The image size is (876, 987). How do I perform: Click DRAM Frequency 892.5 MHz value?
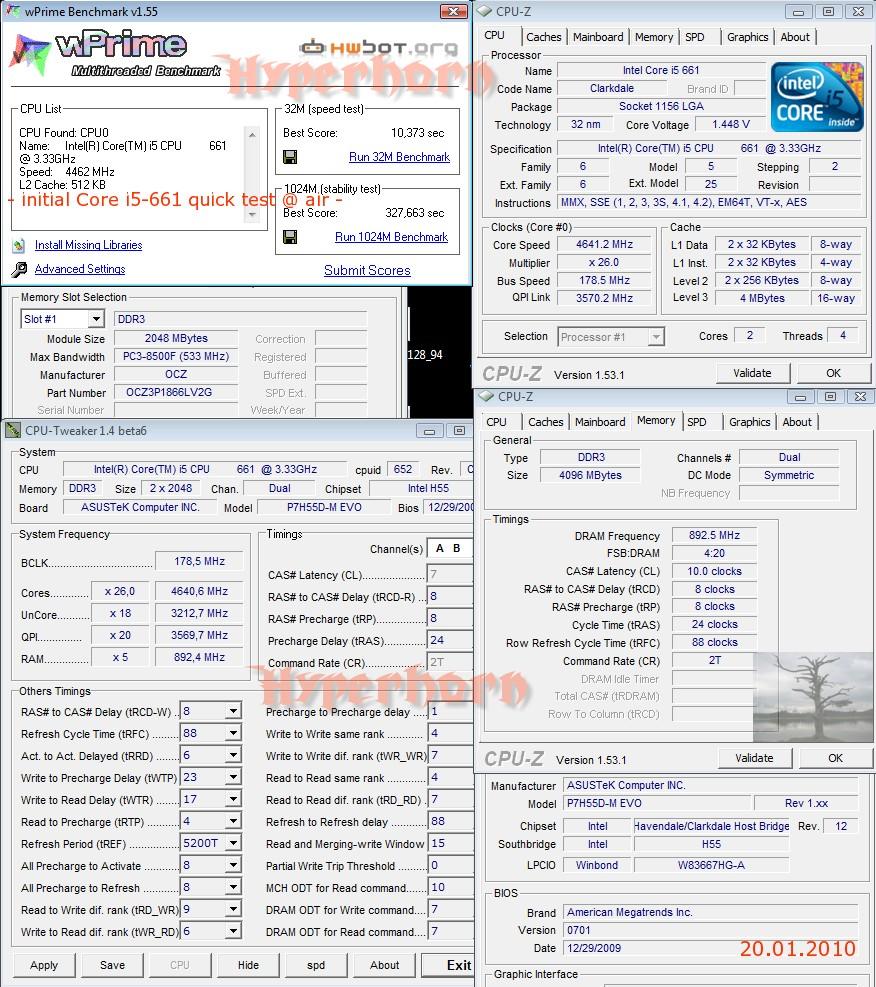point(714,535)
